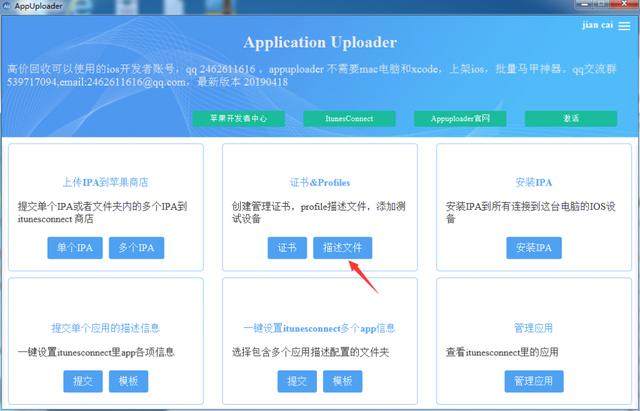This screenshot has width=640, height=411.
Task: Click the 安装IPA blue button
Action: pos(534,248)
